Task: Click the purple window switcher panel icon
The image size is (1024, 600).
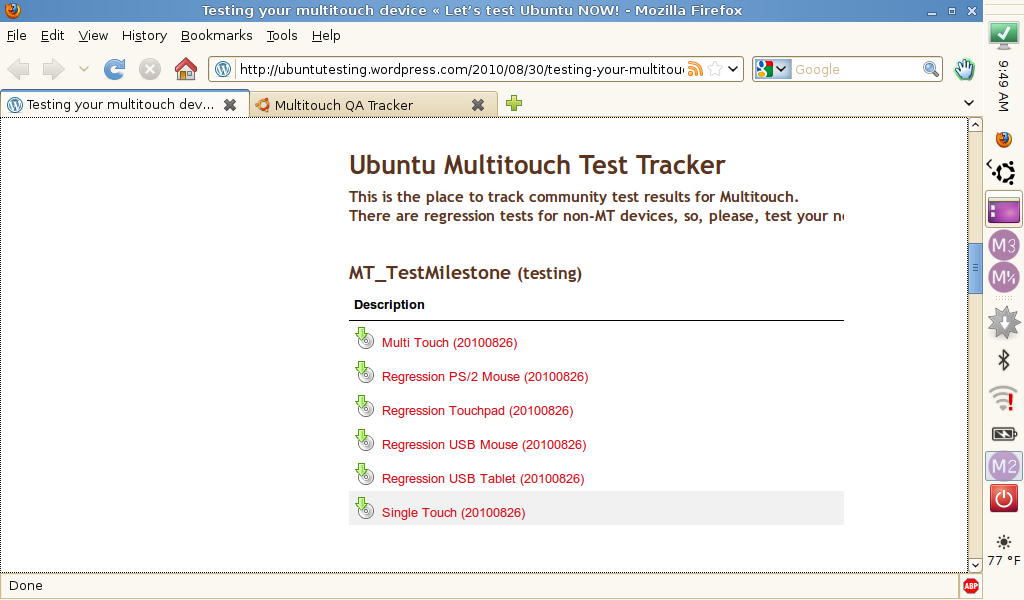Action: [1004, 210]
